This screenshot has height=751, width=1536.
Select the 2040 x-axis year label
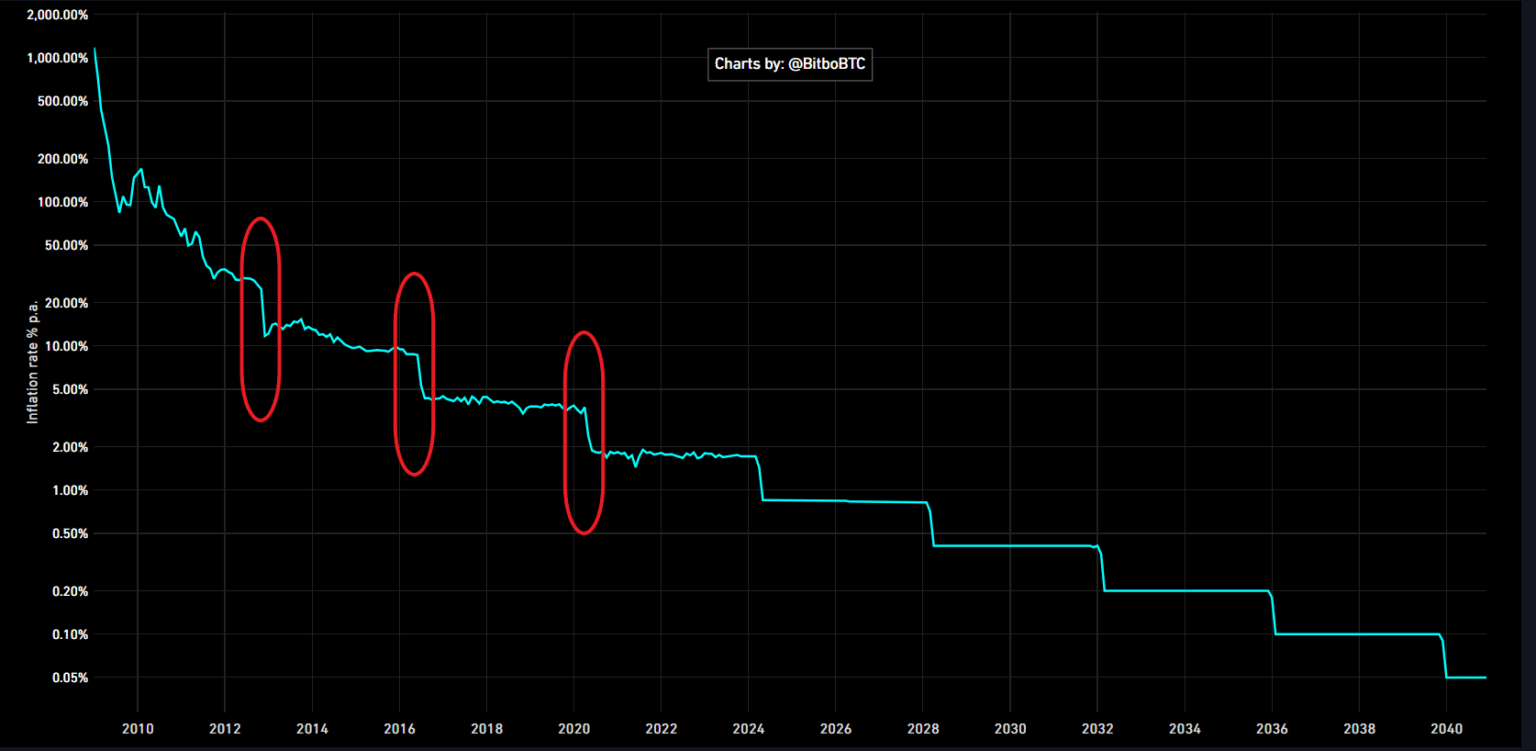click(1447, 728)
